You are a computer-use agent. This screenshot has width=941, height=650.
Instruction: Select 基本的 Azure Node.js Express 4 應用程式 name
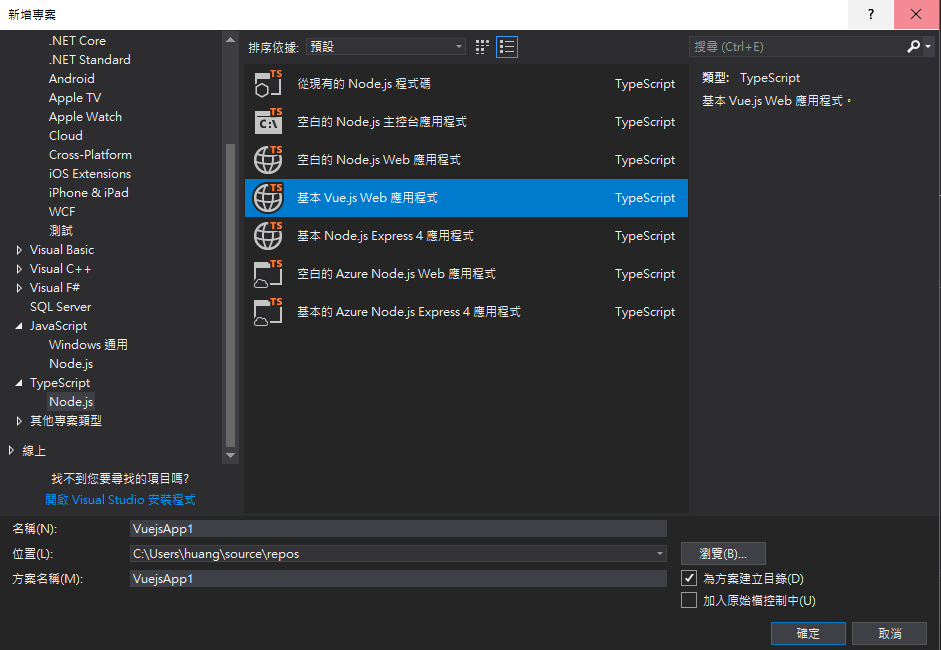(x=409, y=312)
